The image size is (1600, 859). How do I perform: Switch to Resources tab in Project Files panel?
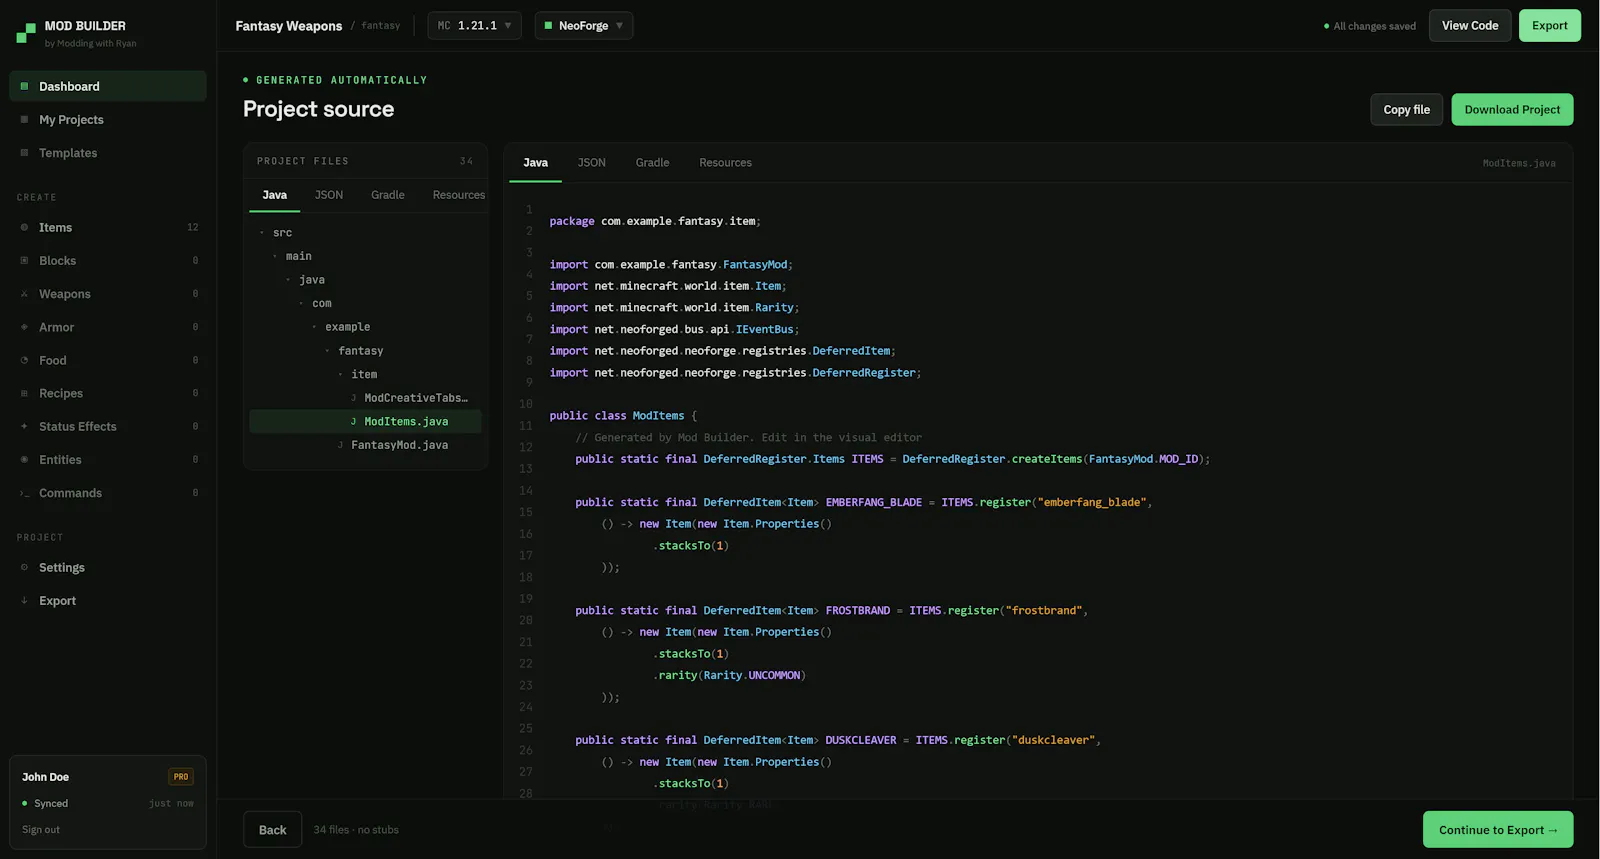point(459,195)
